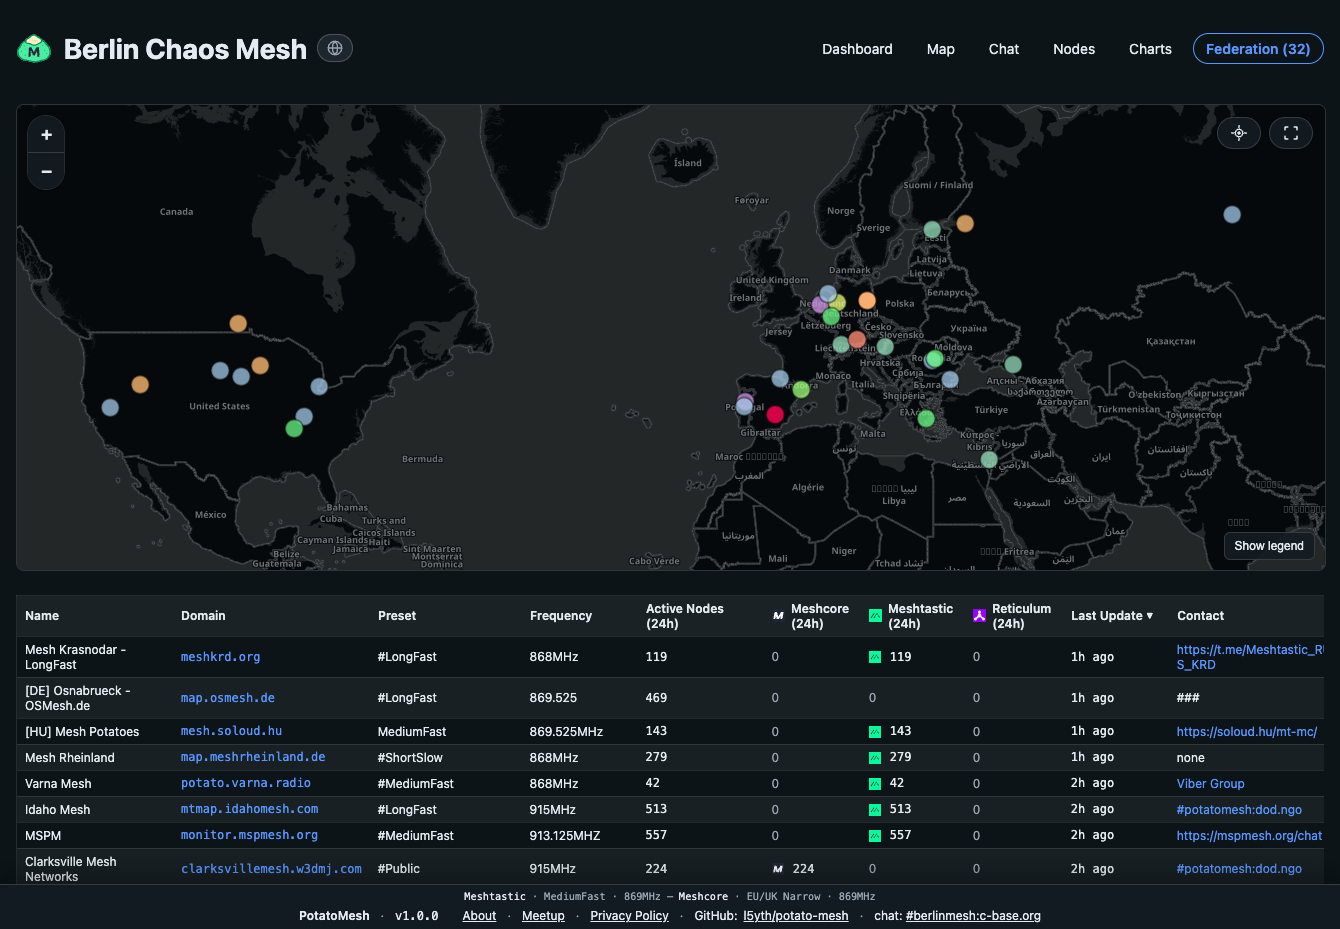The width and height of the screenshot is (1340, 929).
Task: Sort table by Name column header
Action: (42, 616)
